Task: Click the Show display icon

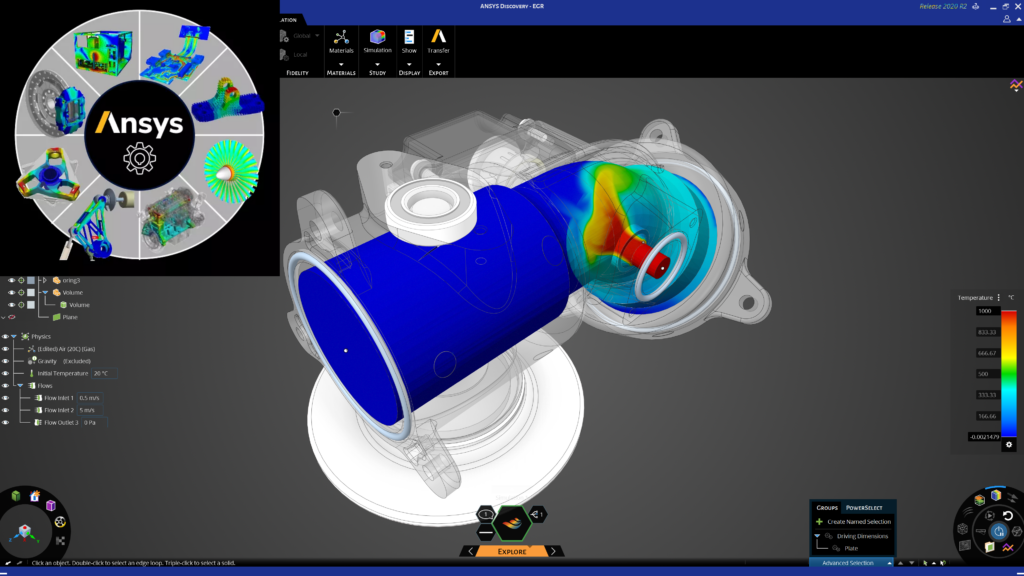Action: (409, 41)
